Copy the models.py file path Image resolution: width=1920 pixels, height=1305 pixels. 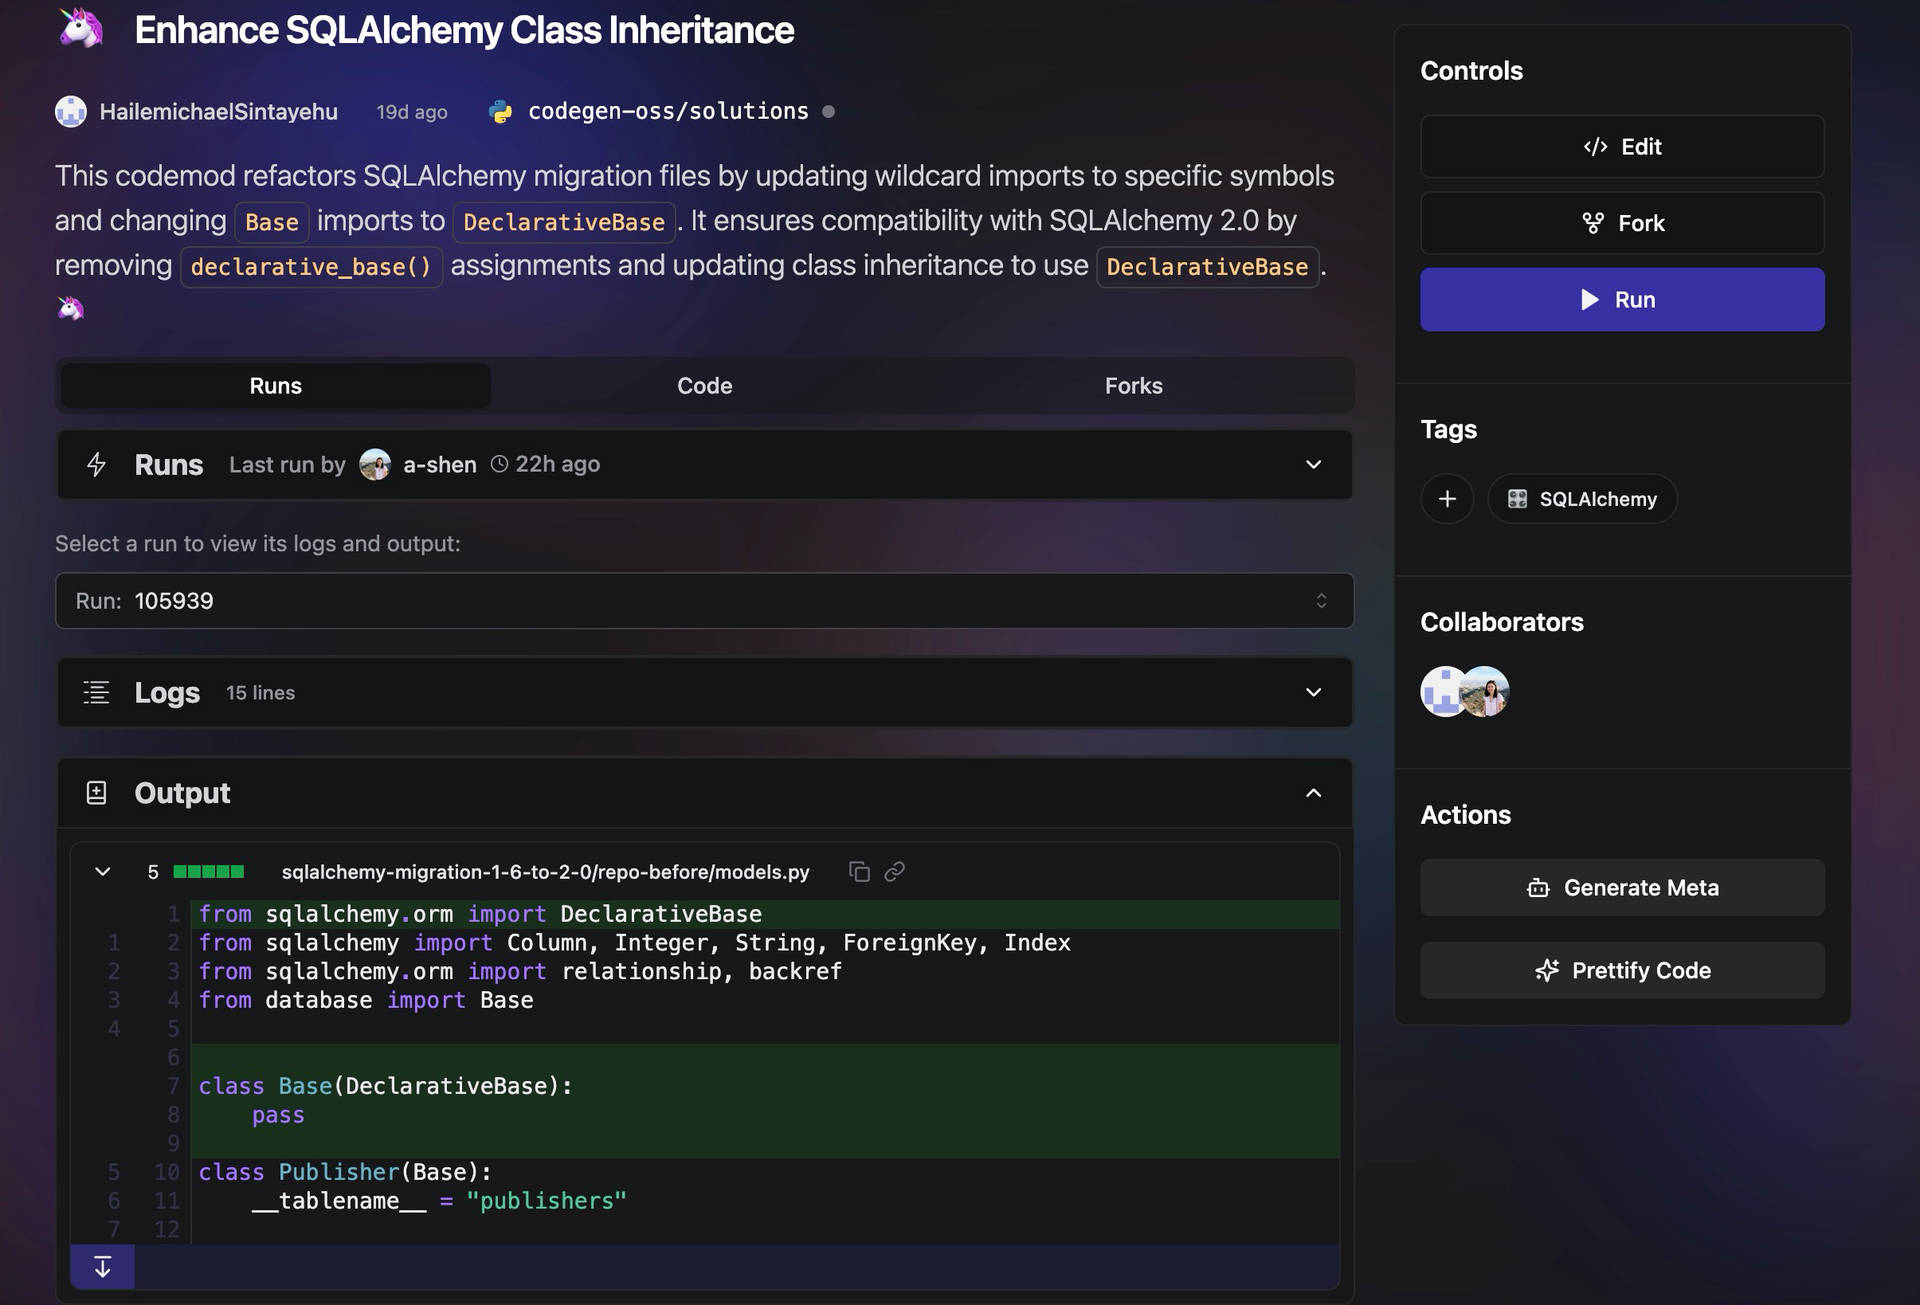pos(859,871)
